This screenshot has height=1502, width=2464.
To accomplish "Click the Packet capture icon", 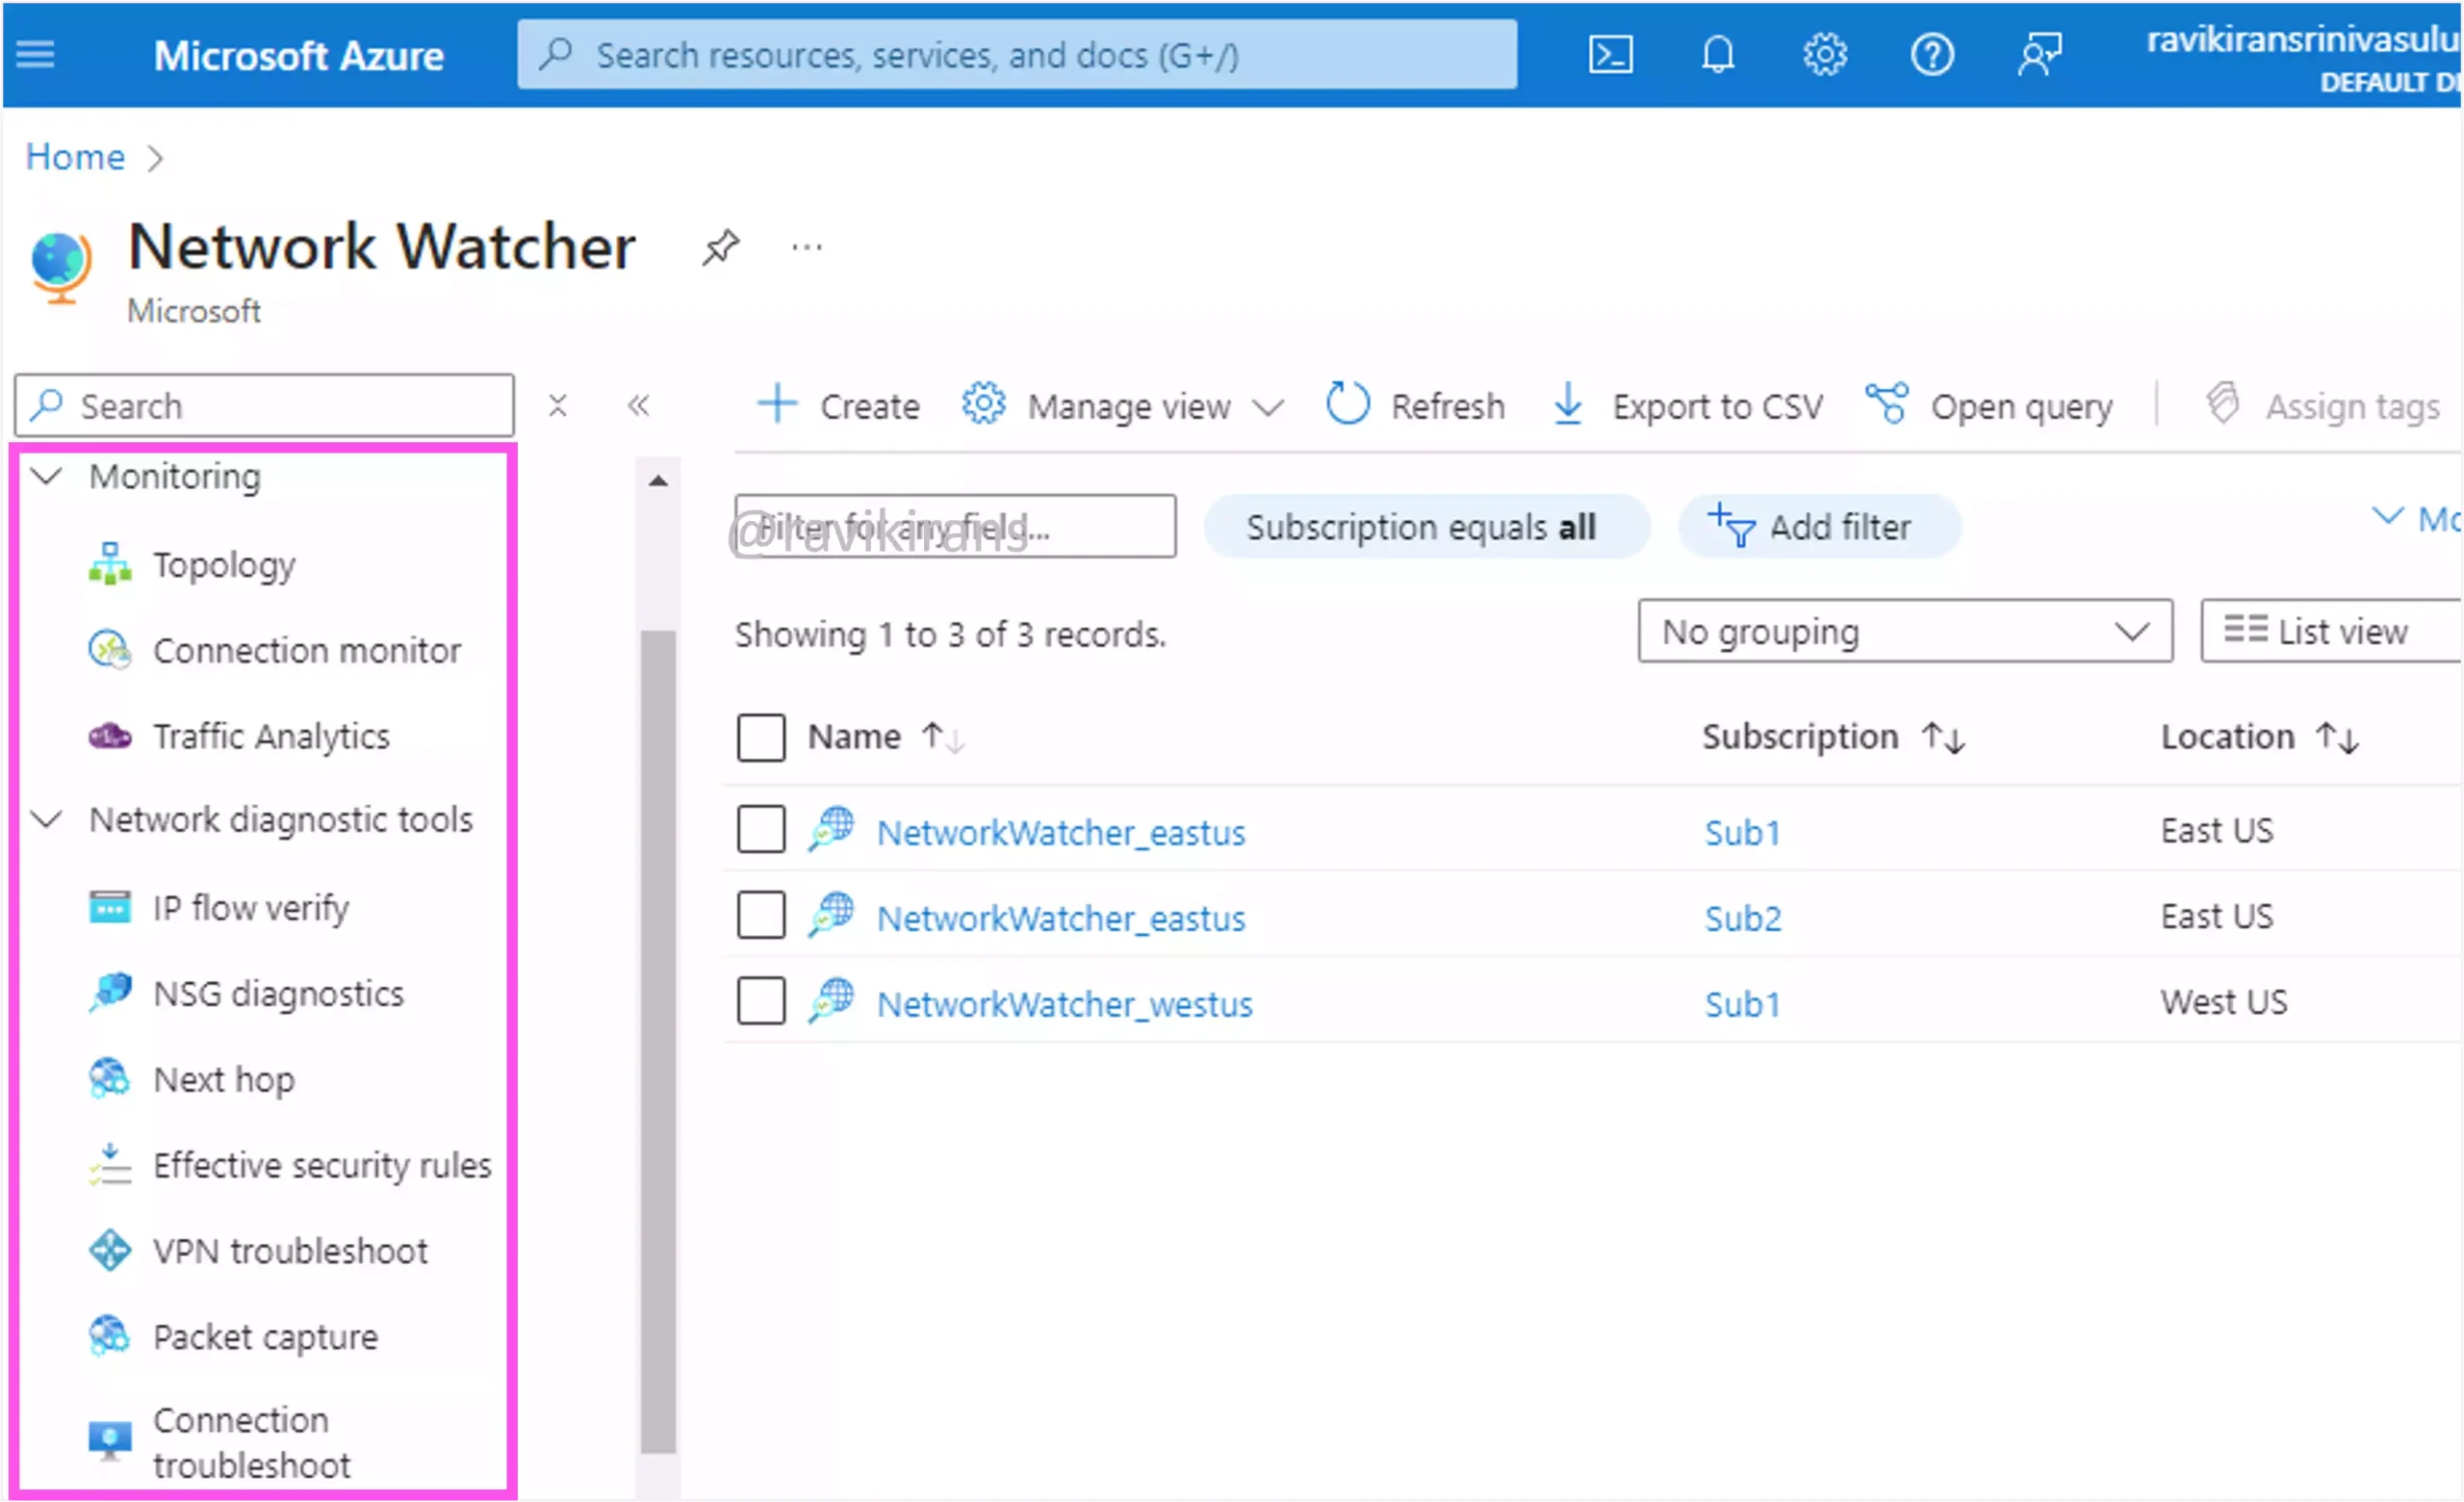I will click(110, 1336).
